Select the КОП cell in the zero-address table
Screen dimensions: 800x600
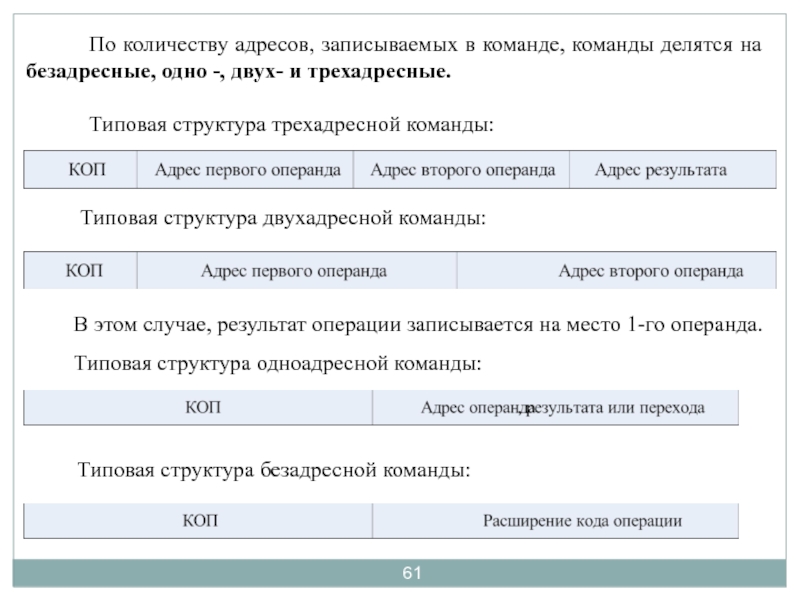click(x=200, y=521)
